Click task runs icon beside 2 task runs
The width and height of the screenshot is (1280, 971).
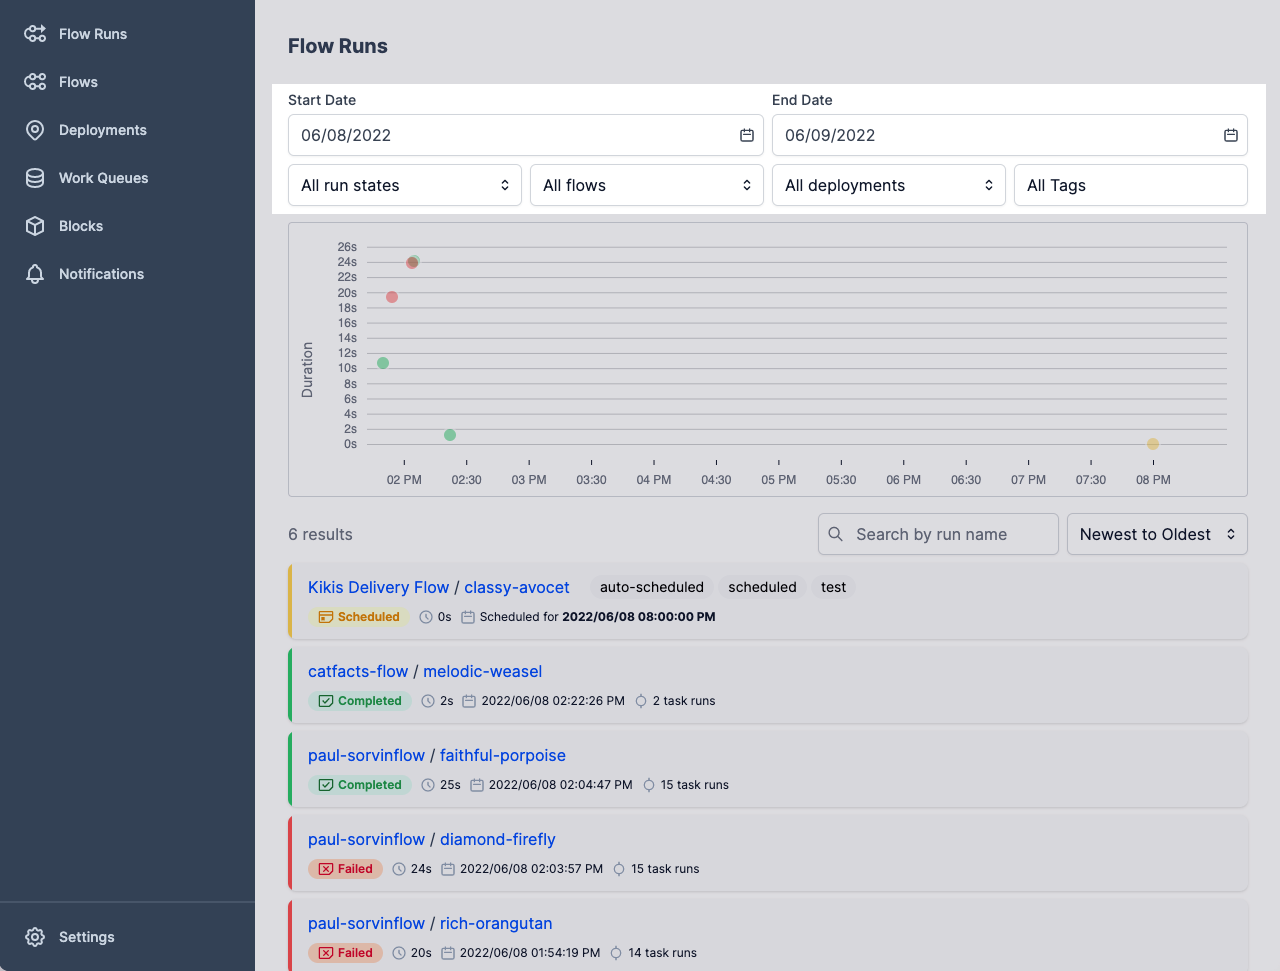coord(641,701)
